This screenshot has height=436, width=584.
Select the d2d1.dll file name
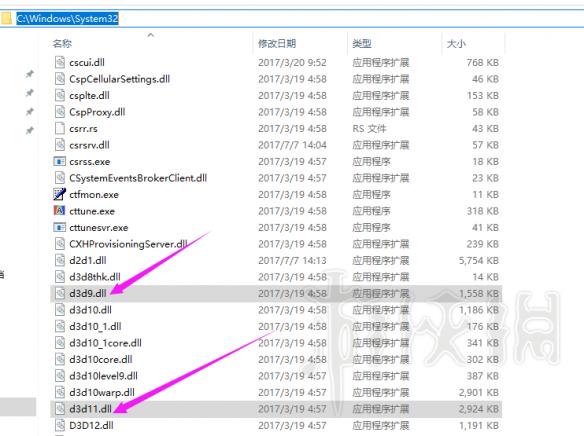[88, 260]
